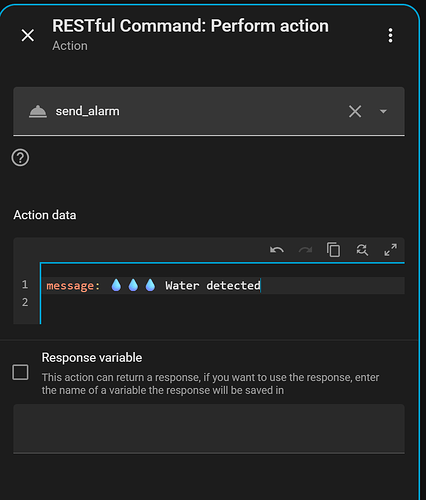The image size is (426, 500).
Task: Open the three-dot overflow menu
Action: click(390, 35)
